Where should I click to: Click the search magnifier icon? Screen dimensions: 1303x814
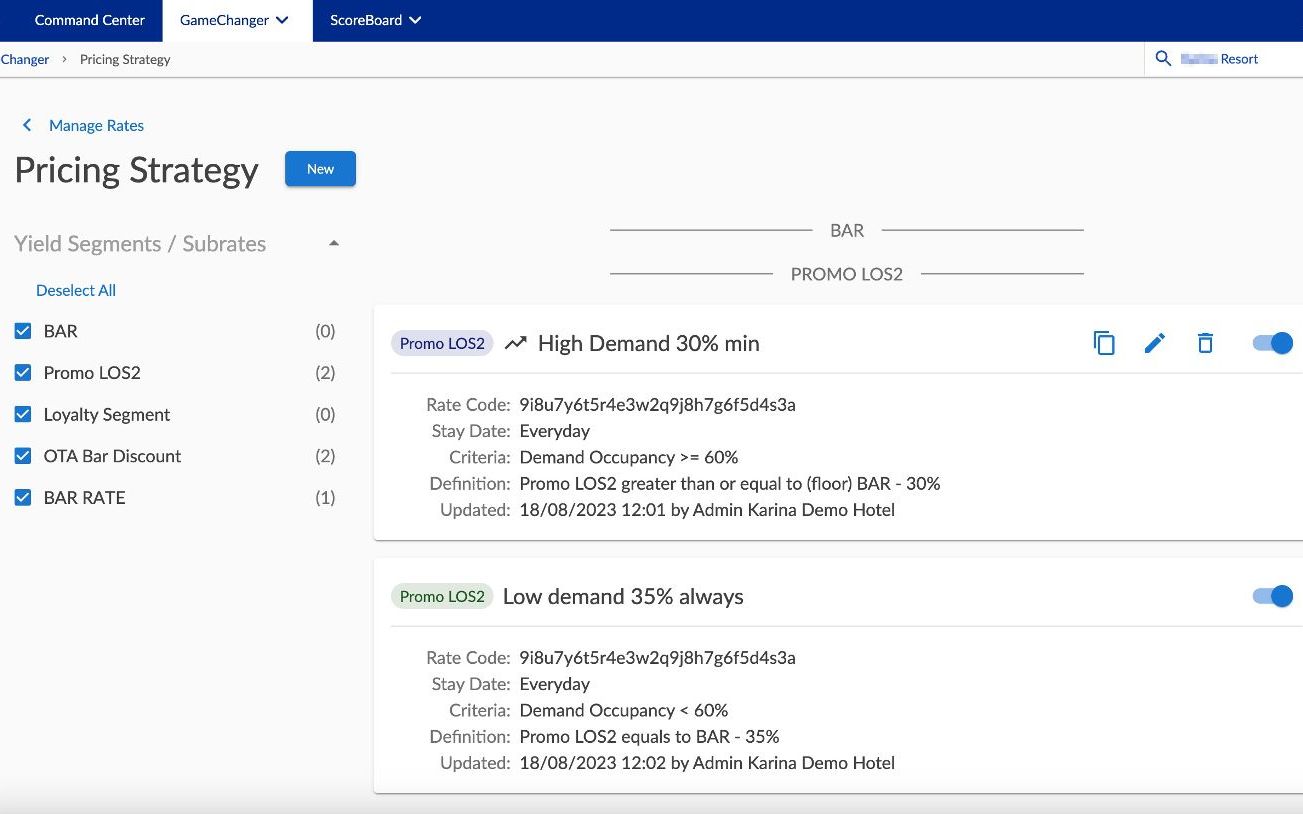tap(1163, 59)
